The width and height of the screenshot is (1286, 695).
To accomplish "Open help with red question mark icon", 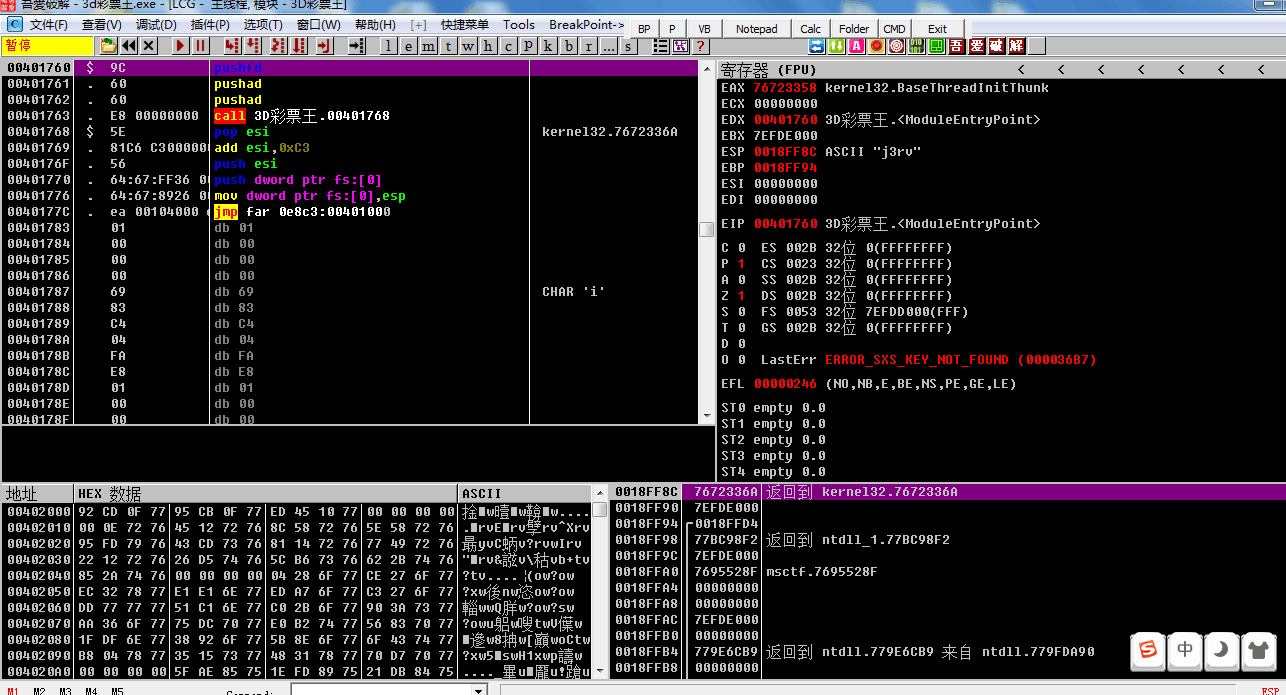I will [700, 46].
